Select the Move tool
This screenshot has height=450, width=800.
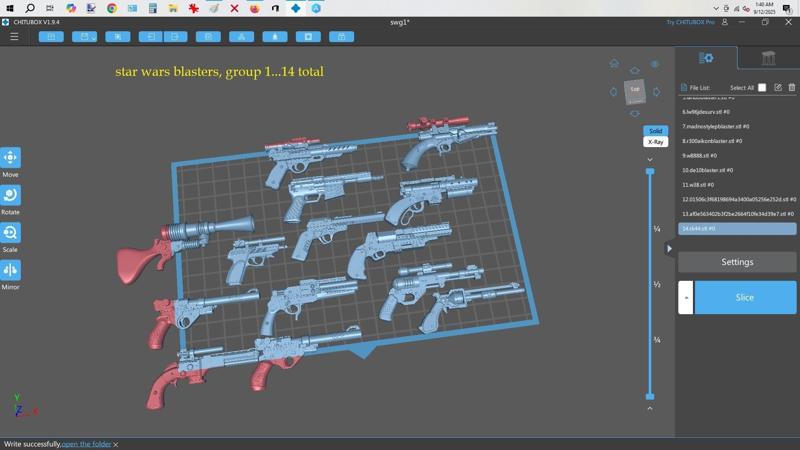coord(10,158)
